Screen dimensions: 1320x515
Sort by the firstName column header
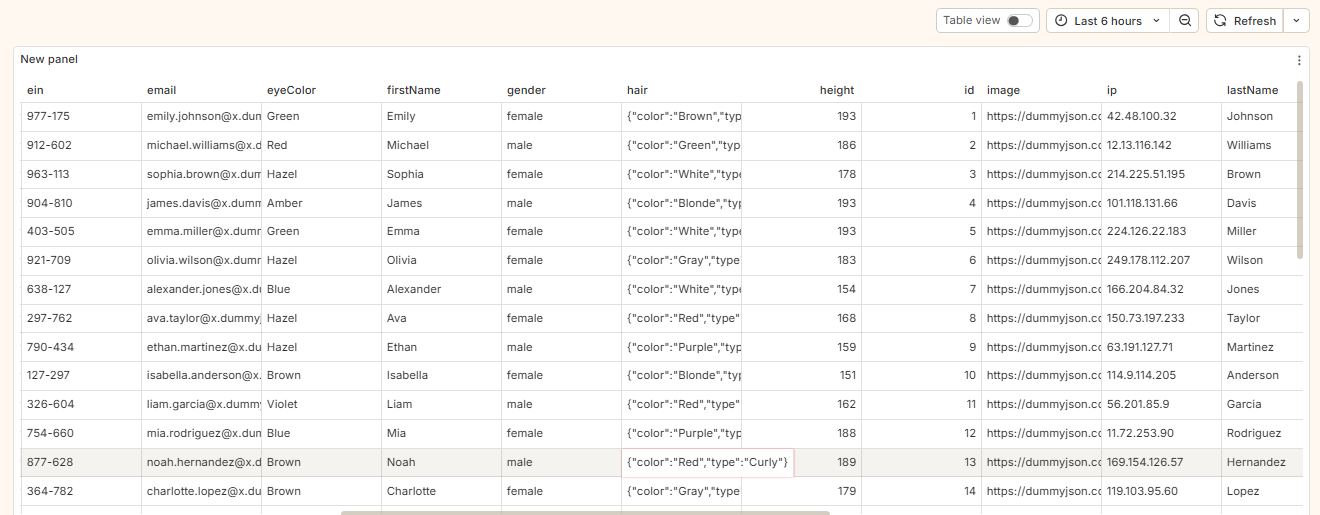[x=413, y=90]
